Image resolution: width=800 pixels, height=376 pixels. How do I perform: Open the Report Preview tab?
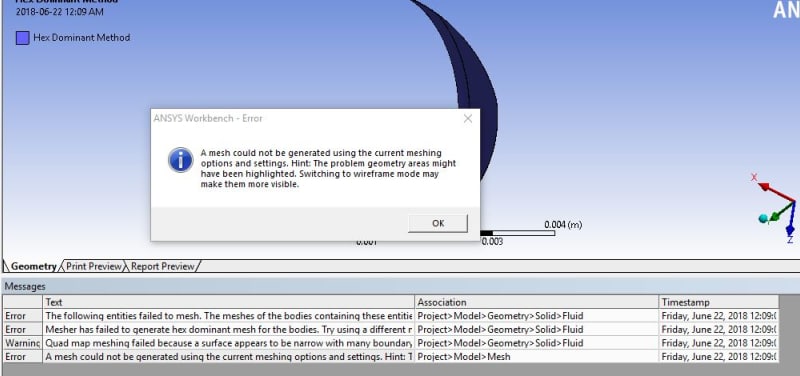coord(163,266)
